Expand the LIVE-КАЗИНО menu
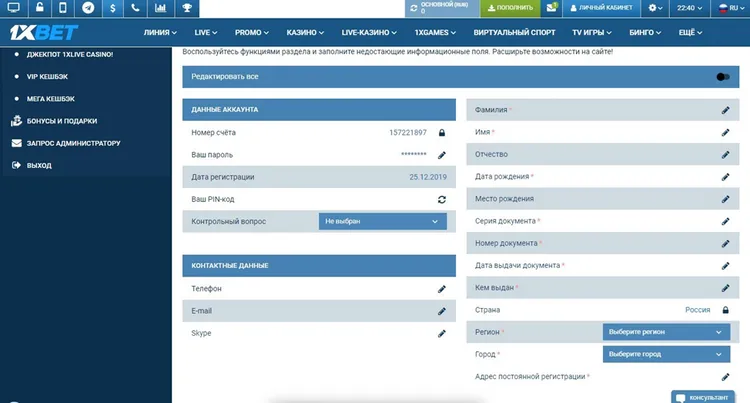 tap(369, 33)
